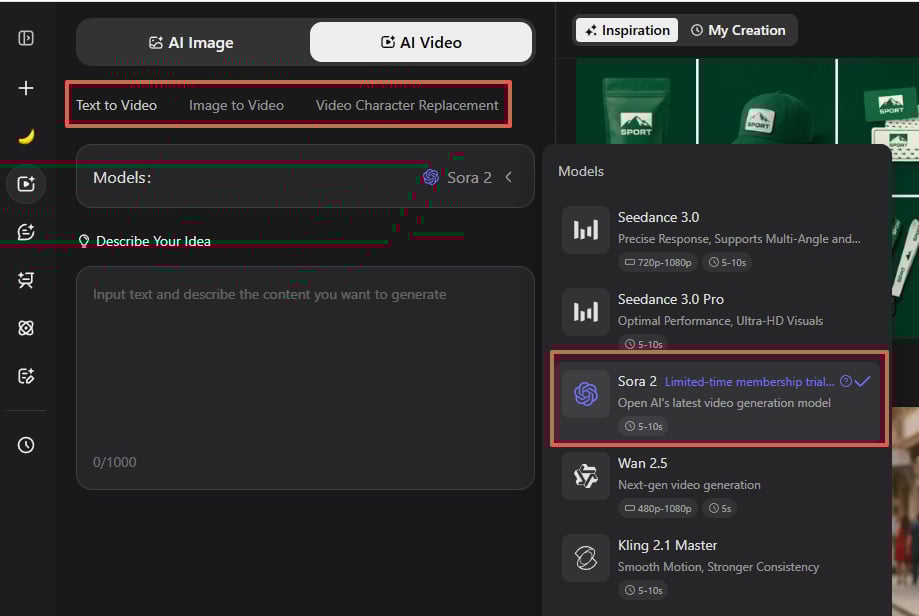
Task: Open the AI chat sidebar icon
Action: pos(26,232)
